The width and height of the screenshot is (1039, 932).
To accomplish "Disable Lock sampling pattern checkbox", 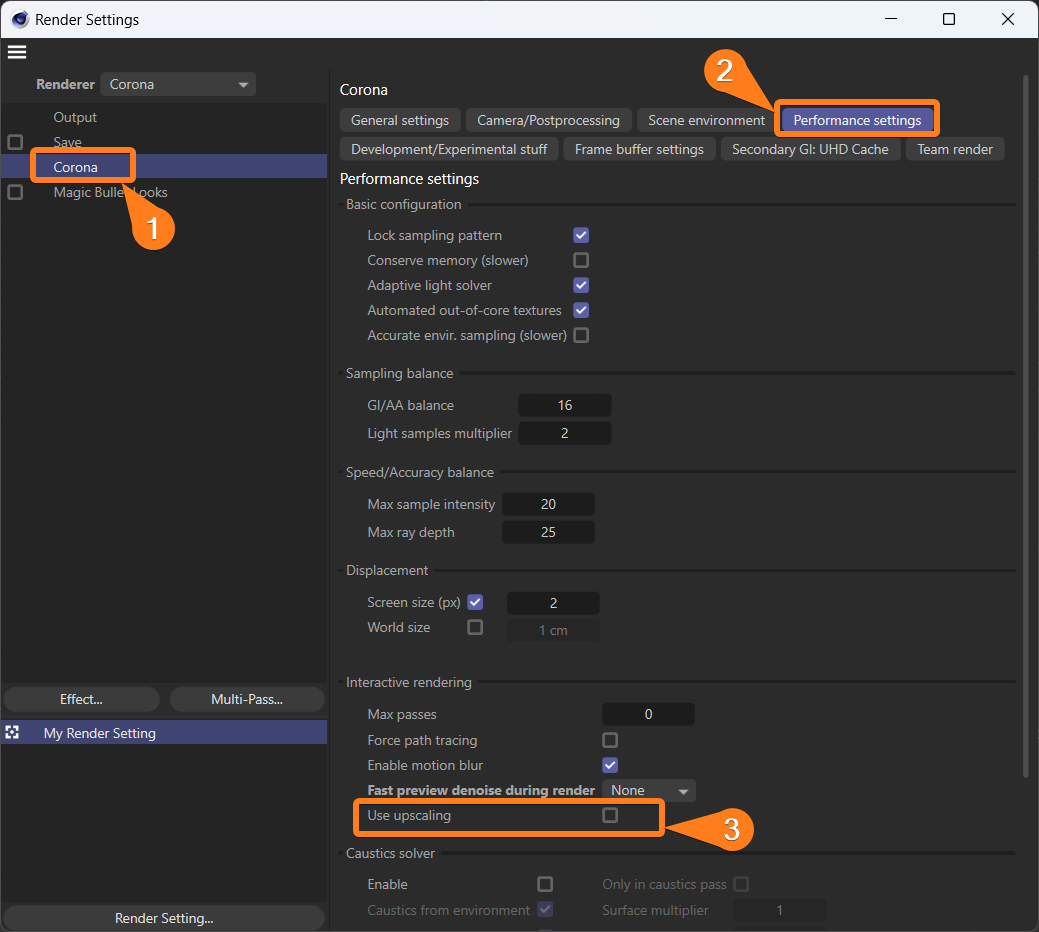I will (x=581, y=235).
